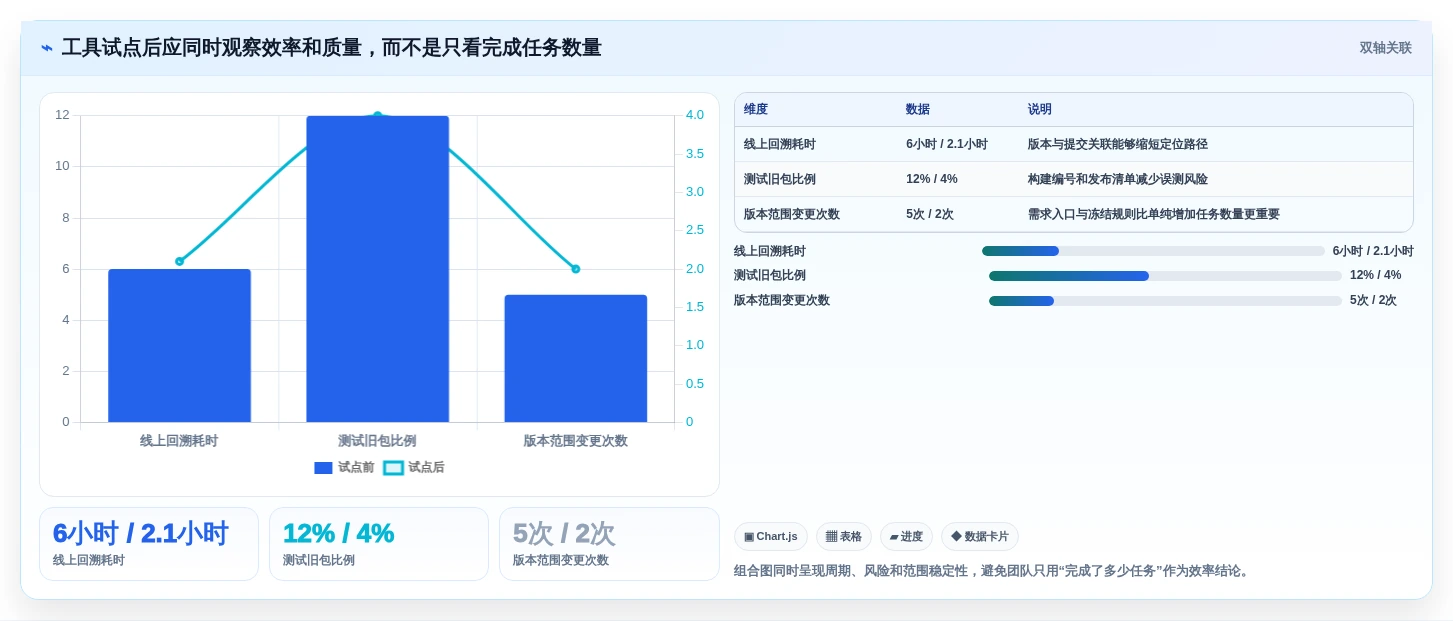The image size is (1453, 621).
Task: Open the 6小时 / 2.1小时 data card
Action: click(149, 544)
